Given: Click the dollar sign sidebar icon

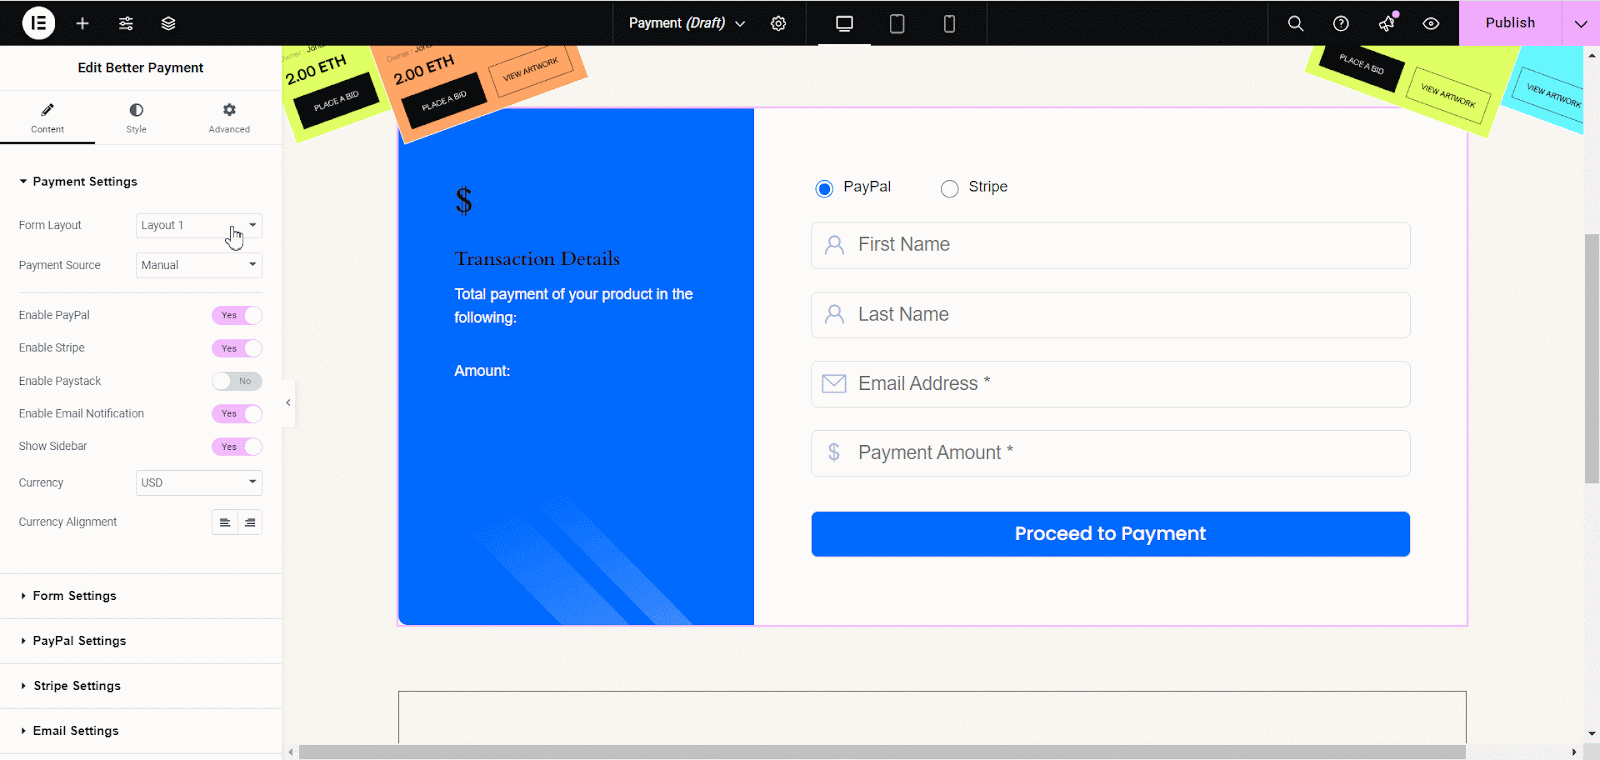Looking at the screenshot, I should [x=464, y=201].
